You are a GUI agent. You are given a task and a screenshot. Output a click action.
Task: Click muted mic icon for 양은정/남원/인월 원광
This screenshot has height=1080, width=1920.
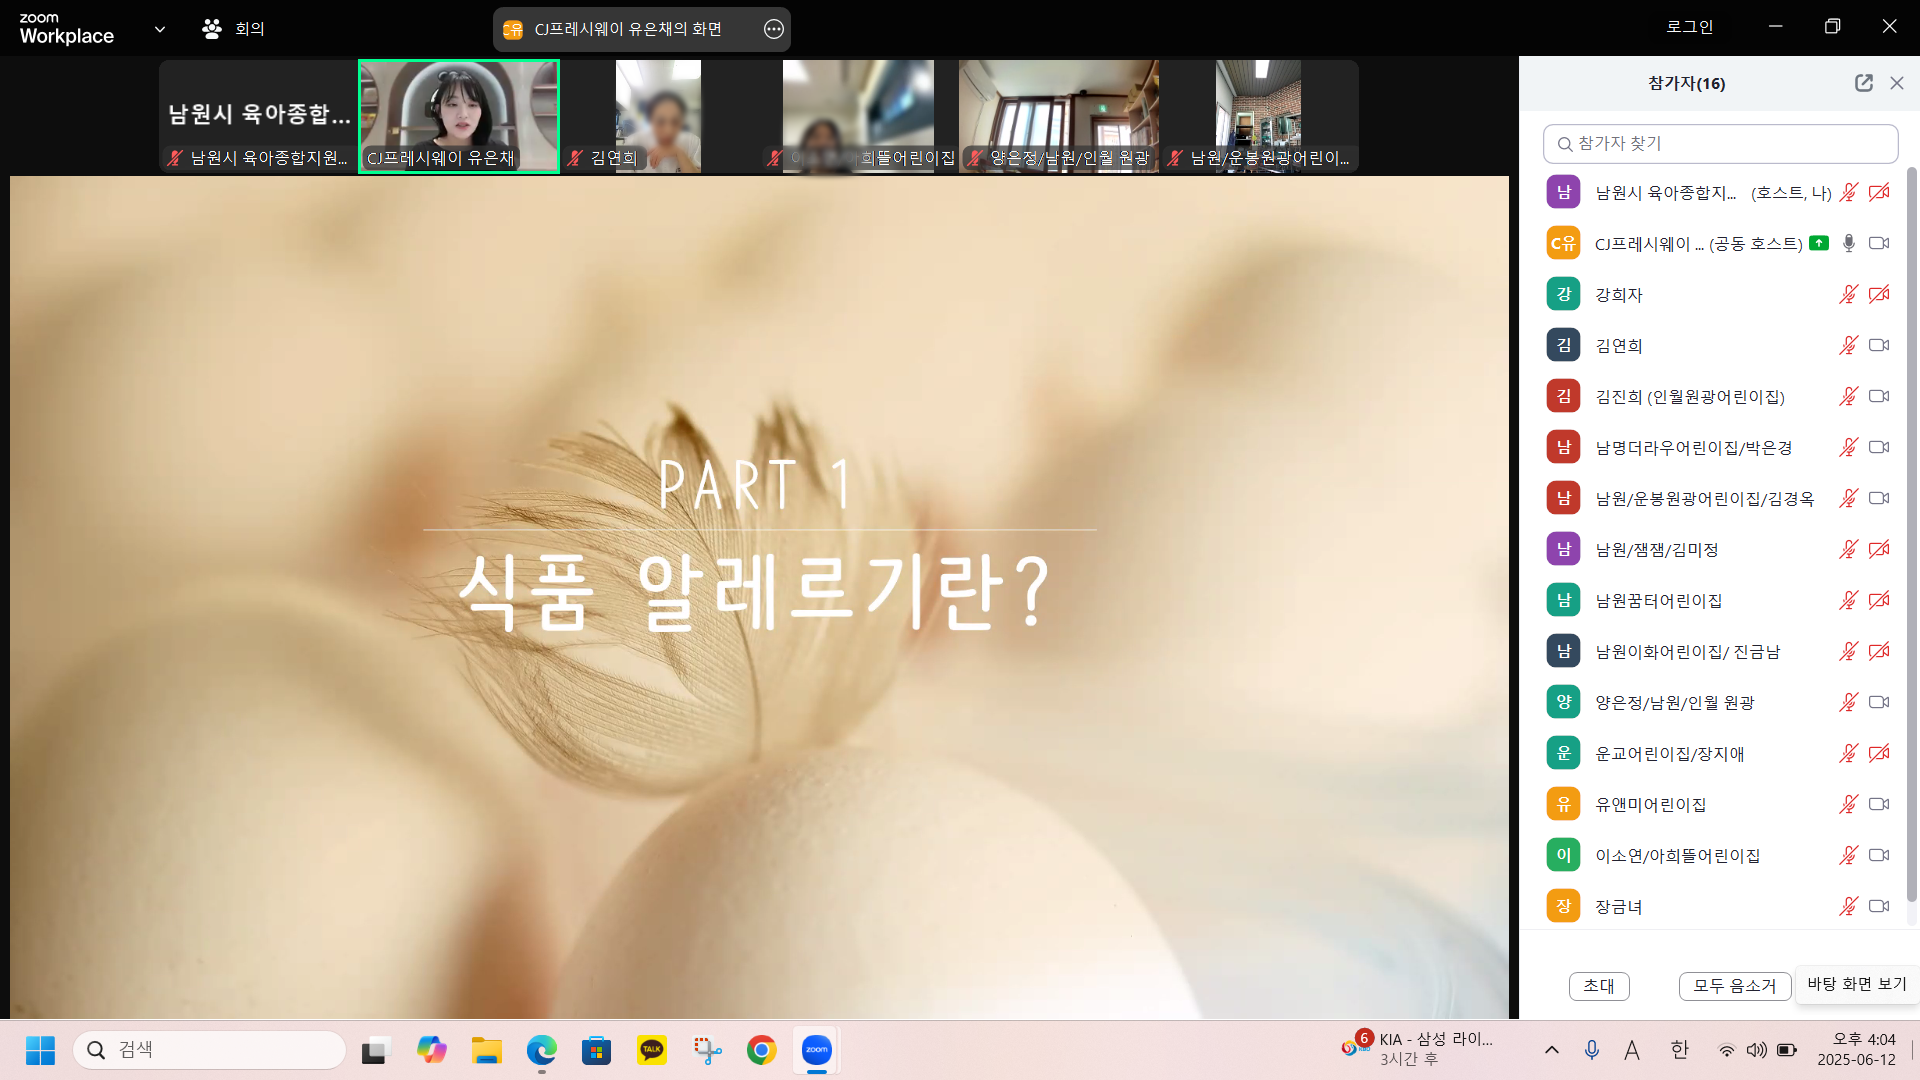1848,703
